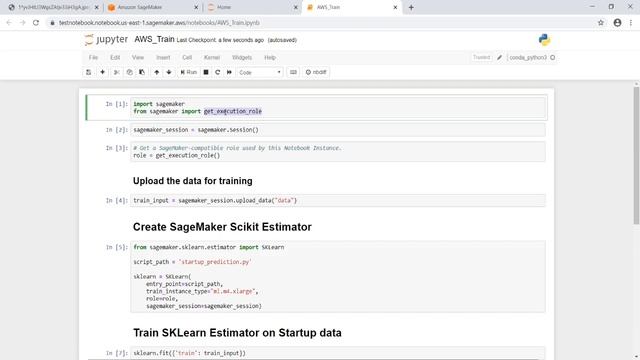640x360 pixels.
Task: Move selected cell up with arrow icon
Action: tap(156, 72)
